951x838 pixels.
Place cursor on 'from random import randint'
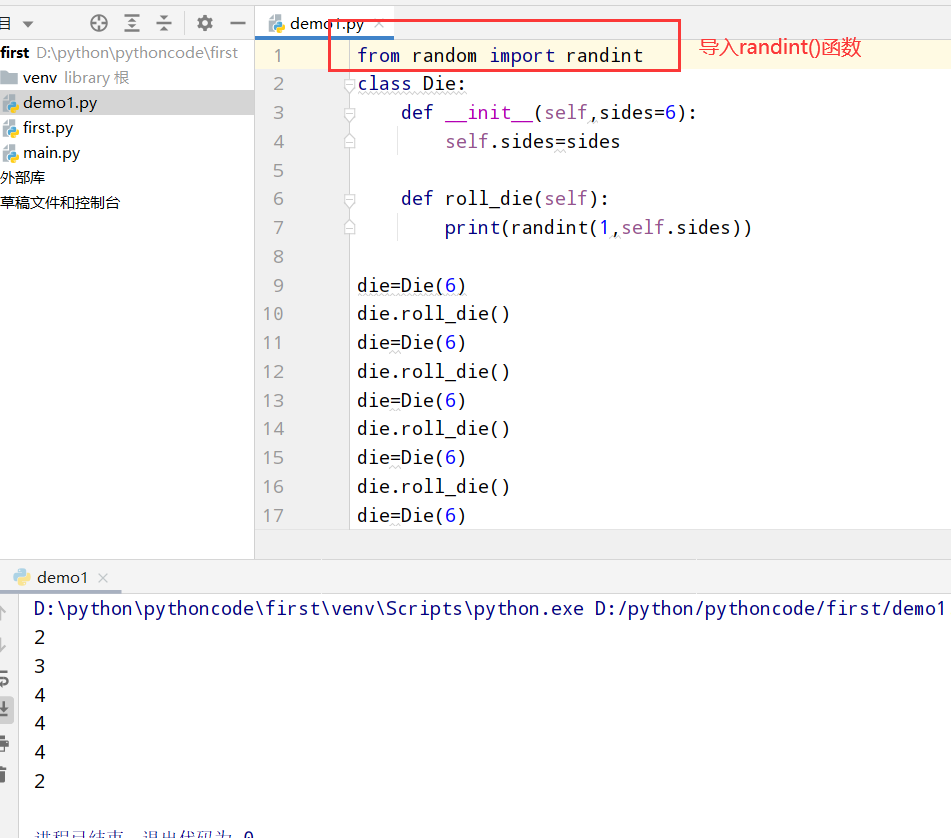click(500, 55)
